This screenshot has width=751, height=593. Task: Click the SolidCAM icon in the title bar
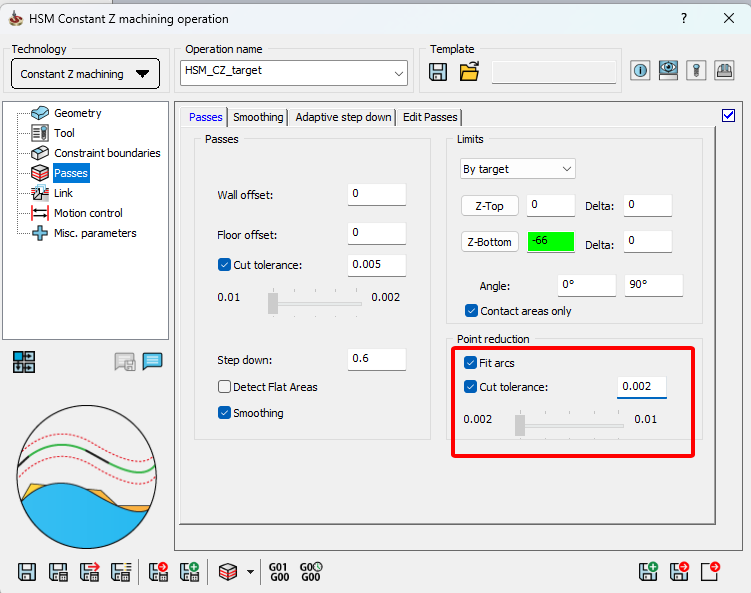pyautogui.click(x=16, y=18)
